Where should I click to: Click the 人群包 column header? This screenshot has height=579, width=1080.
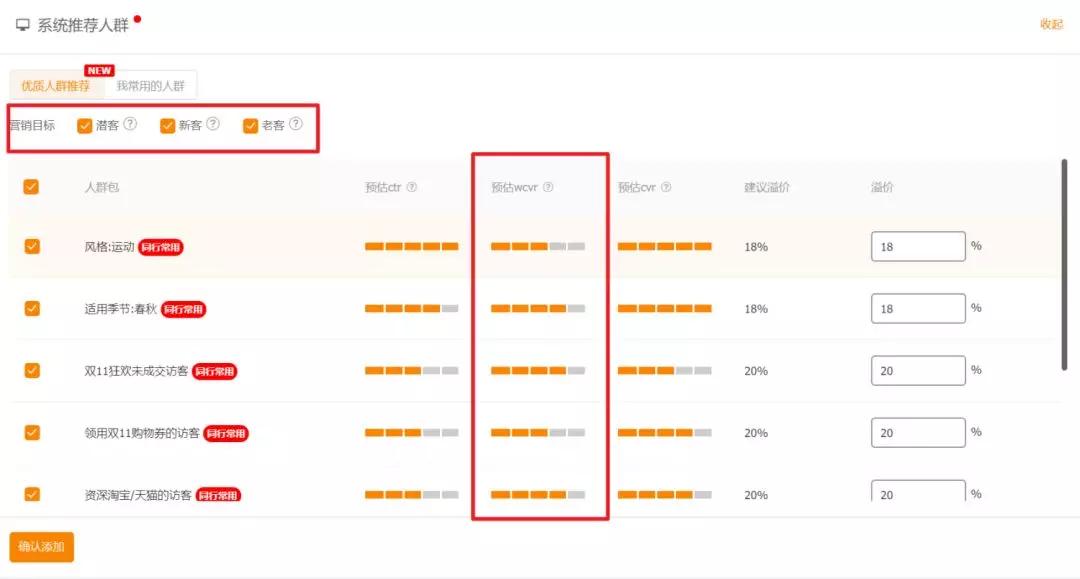(x=101, y=187)
